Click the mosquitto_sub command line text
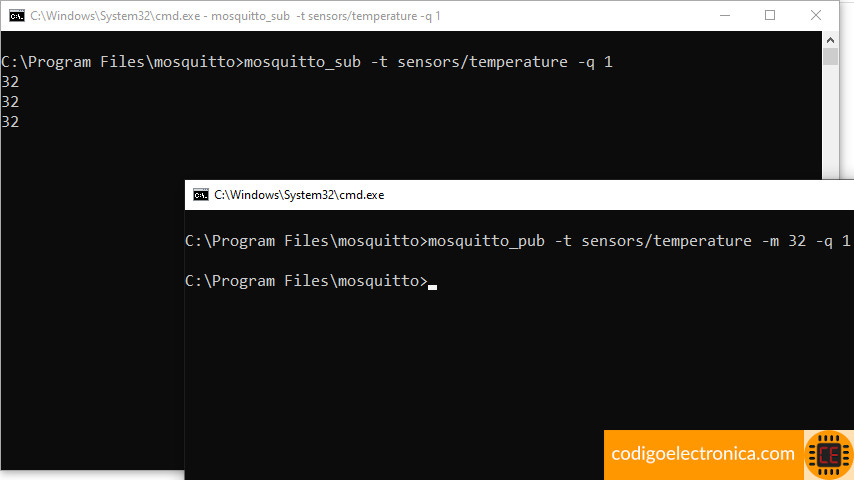The image size is (854, 480). (x=307, y=62)
